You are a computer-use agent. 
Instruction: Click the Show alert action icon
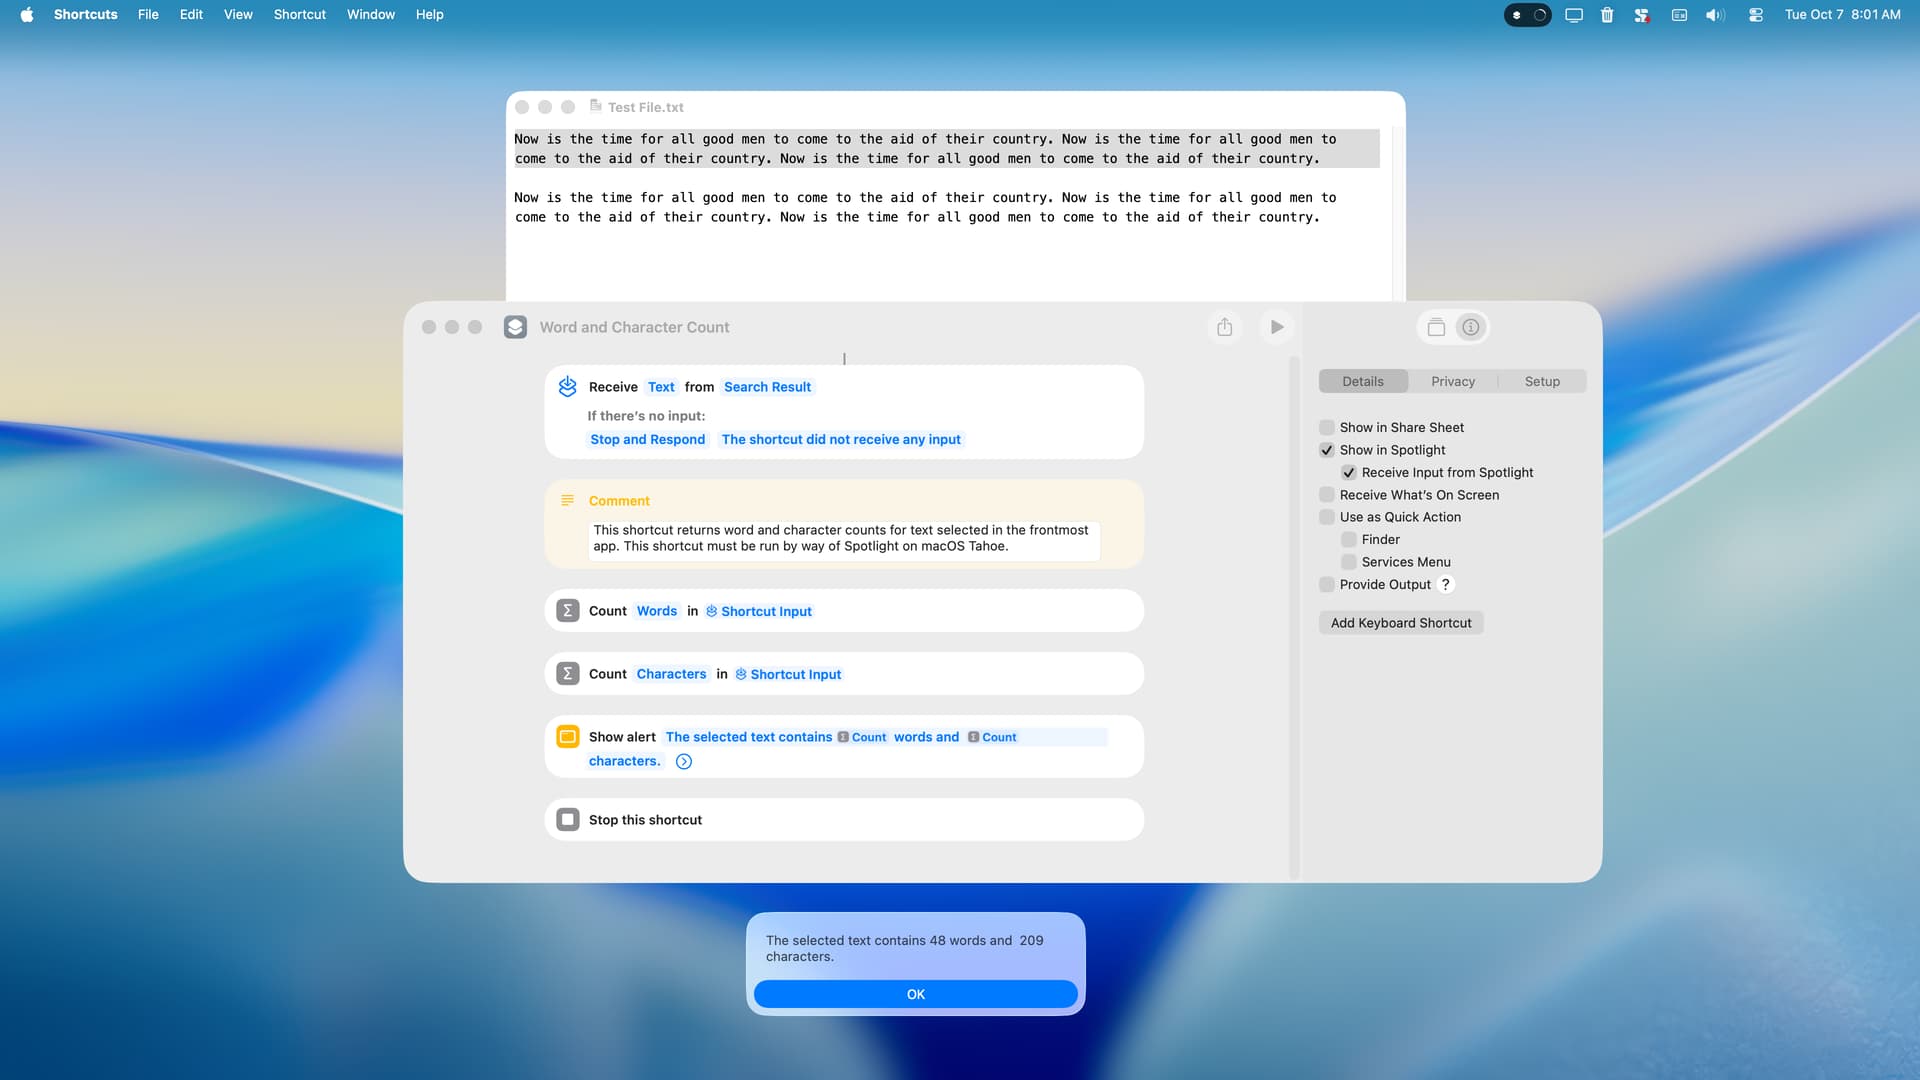point(568,737)
